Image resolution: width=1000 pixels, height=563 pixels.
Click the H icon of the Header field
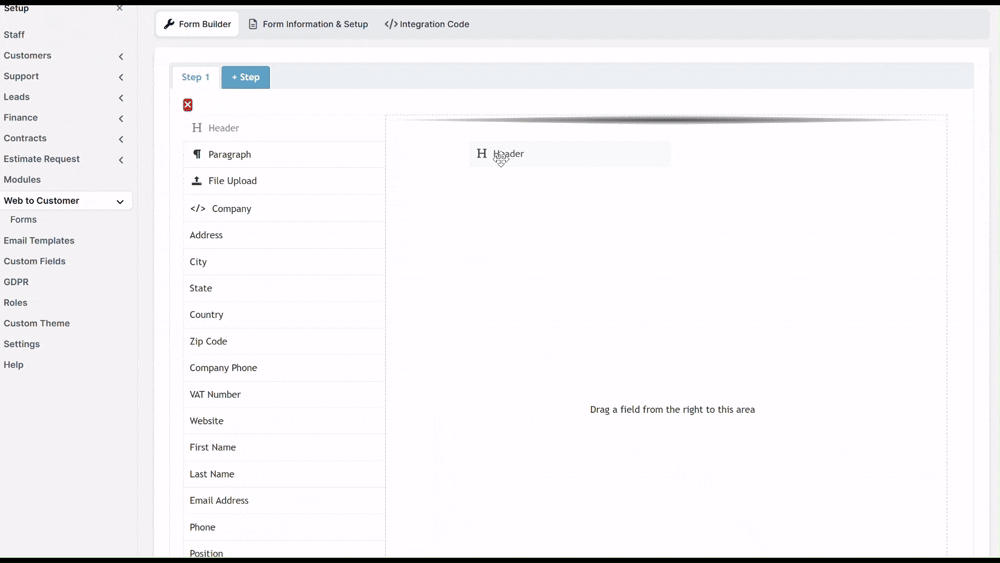pyautogui.click(x=196, y=128)
